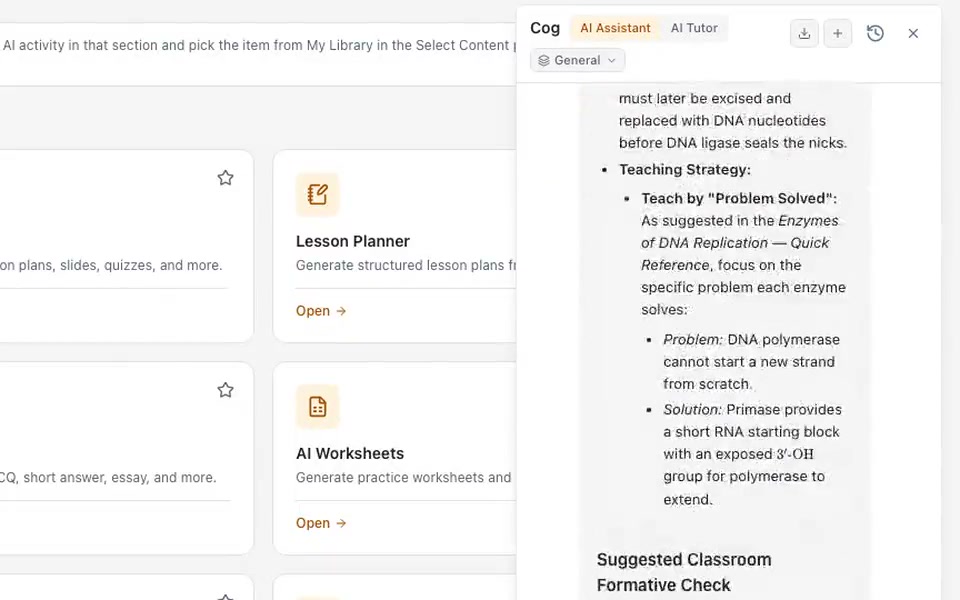Image resolution: width=960 pixels, height=600 pixels.
Task: Close the Cog assistant panel
Action: pos(913,34)
